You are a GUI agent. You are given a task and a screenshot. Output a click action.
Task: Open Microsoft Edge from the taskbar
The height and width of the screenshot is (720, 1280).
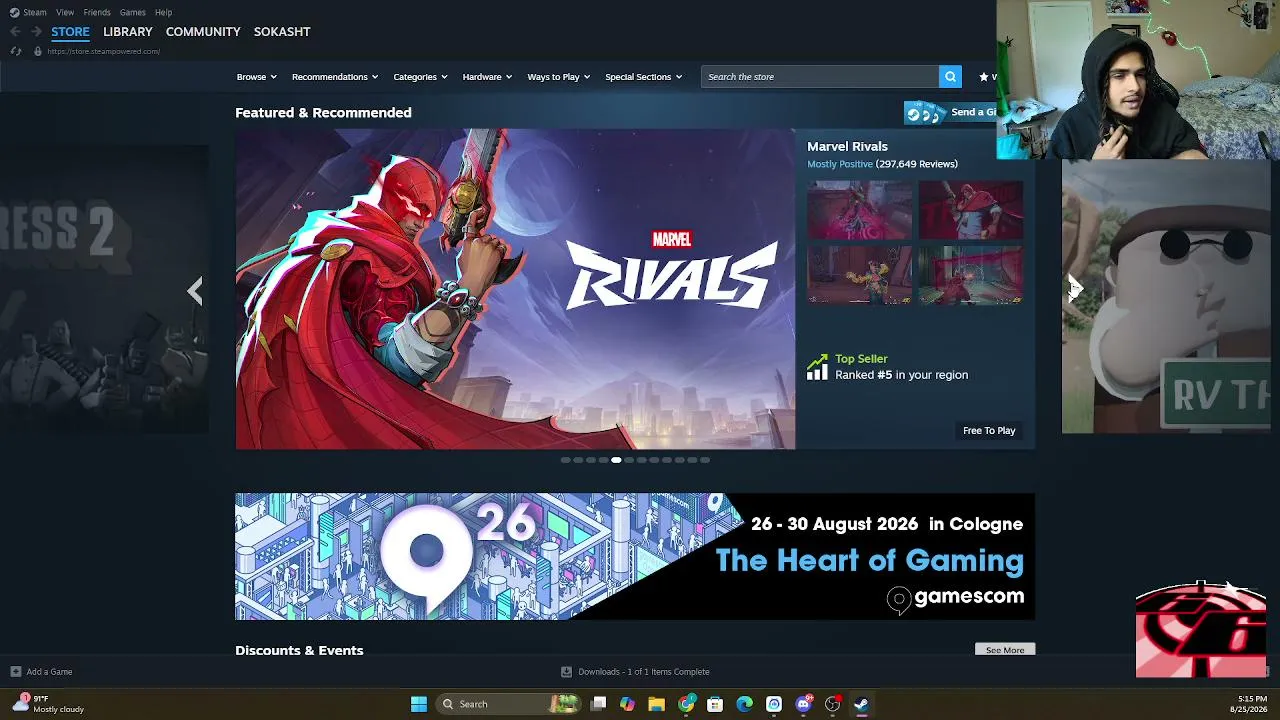[x=744, y=704]
